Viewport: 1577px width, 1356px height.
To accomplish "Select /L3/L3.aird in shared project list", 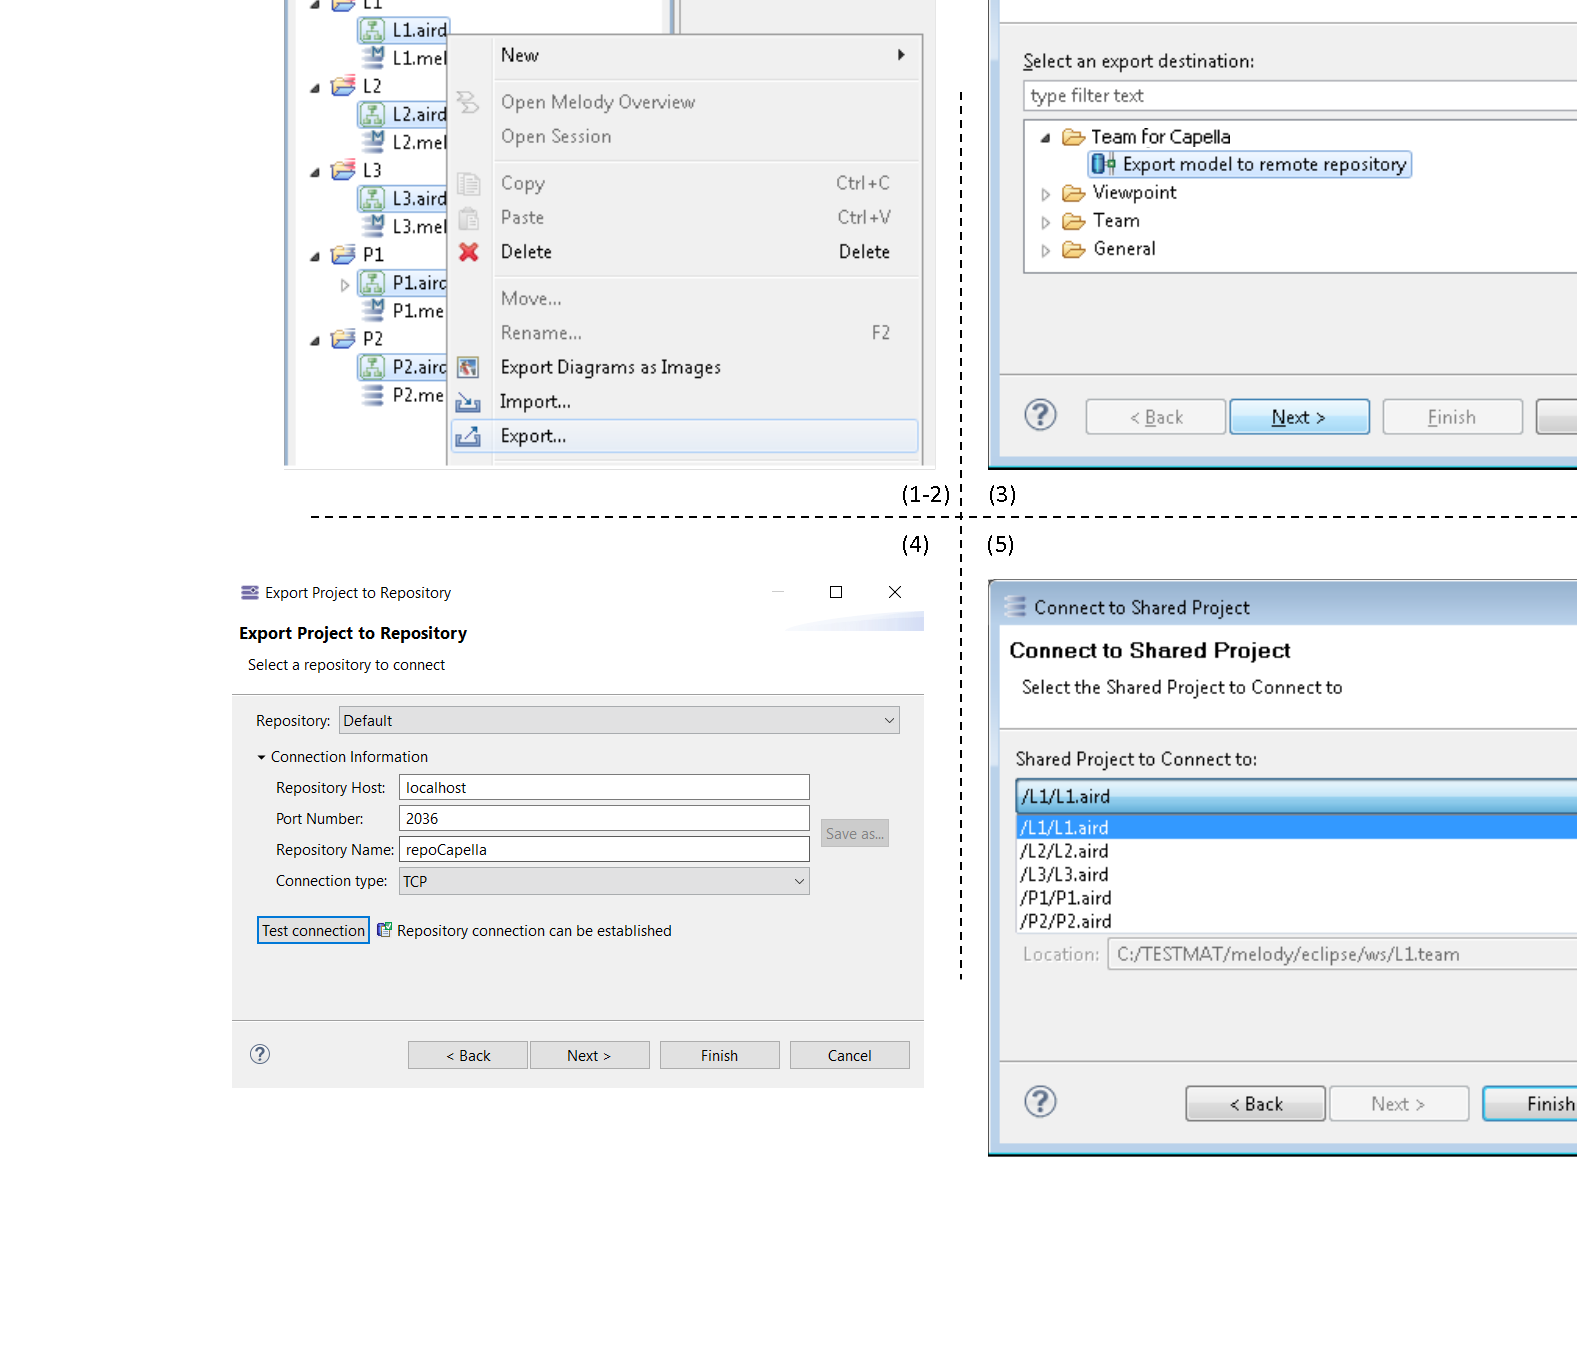I will [1064, 875].
